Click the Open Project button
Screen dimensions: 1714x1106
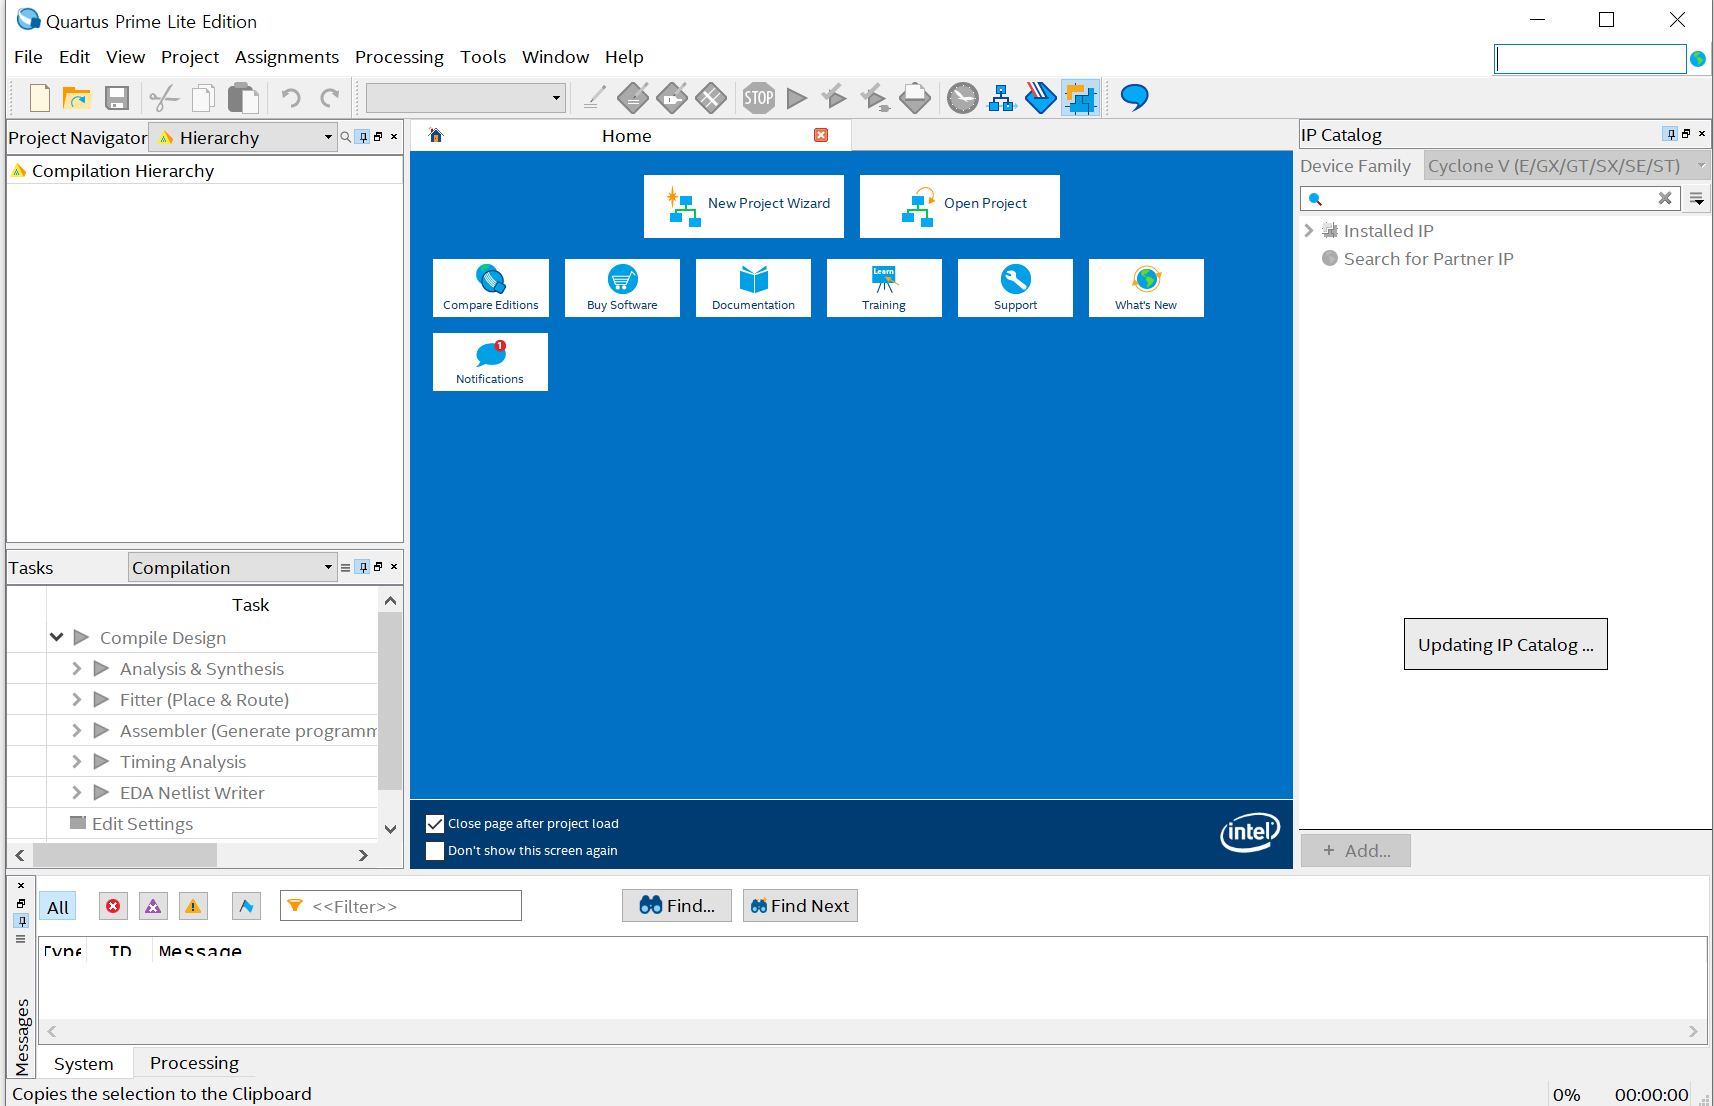960,206
